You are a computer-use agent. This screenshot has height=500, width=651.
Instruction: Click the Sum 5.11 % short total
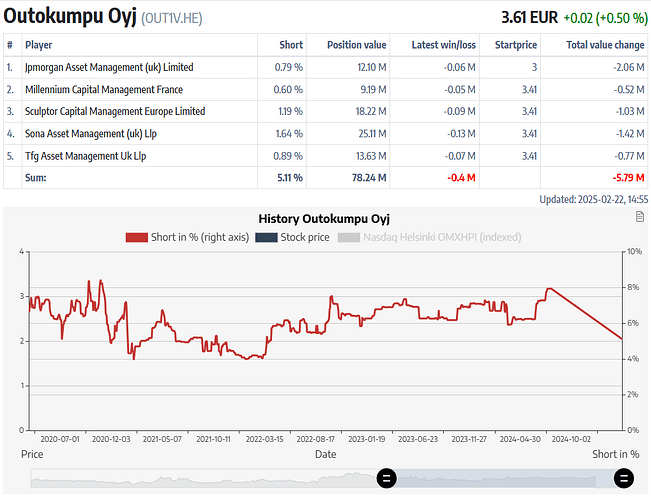[290, 178]
